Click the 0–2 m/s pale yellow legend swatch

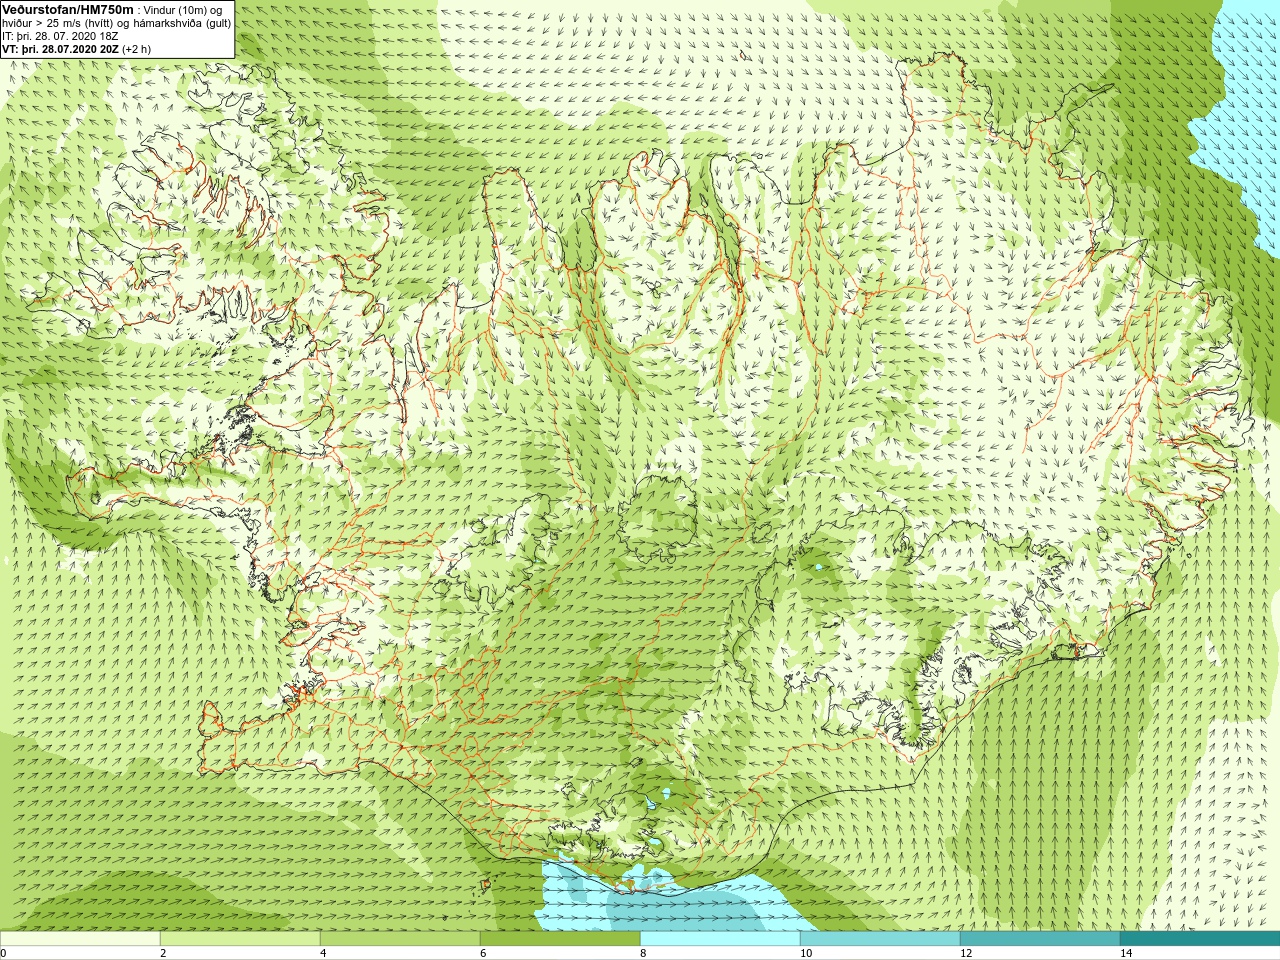tap(80, 939)
